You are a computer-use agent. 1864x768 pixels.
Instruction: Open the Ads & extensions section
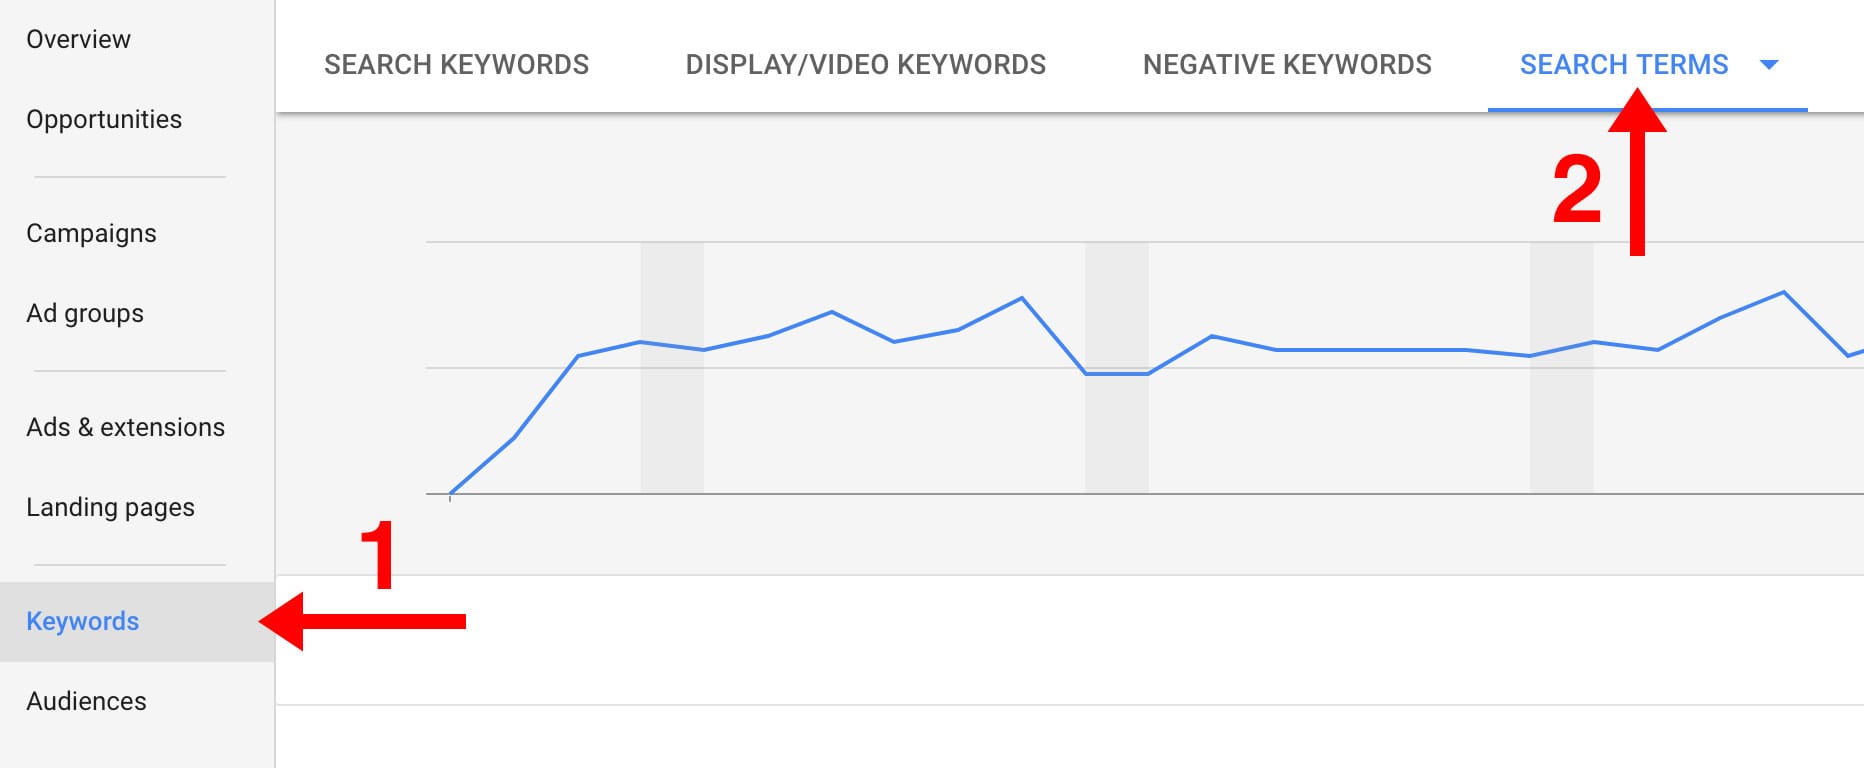pyautogui.click(x=125, y=426)
